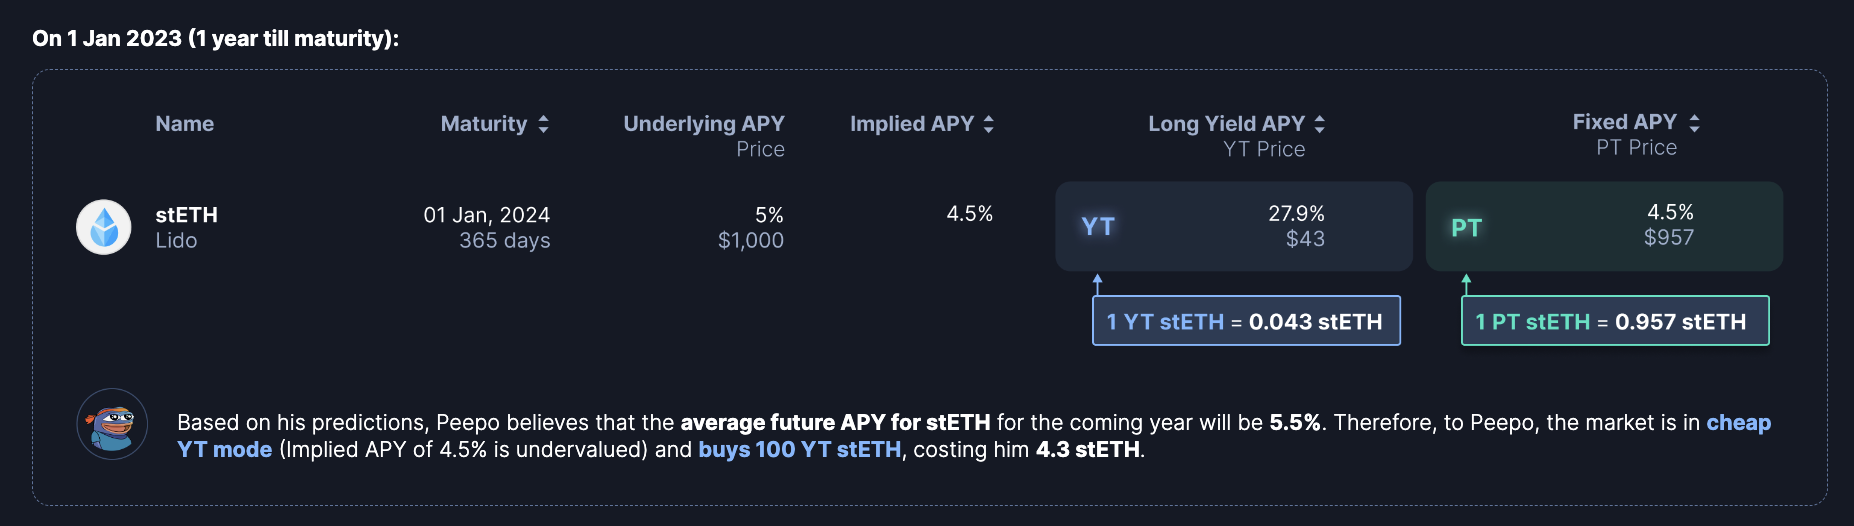Click the Peepo frog avatar
The height and width of the screenshot is (526, 1854).
[112, 424]
